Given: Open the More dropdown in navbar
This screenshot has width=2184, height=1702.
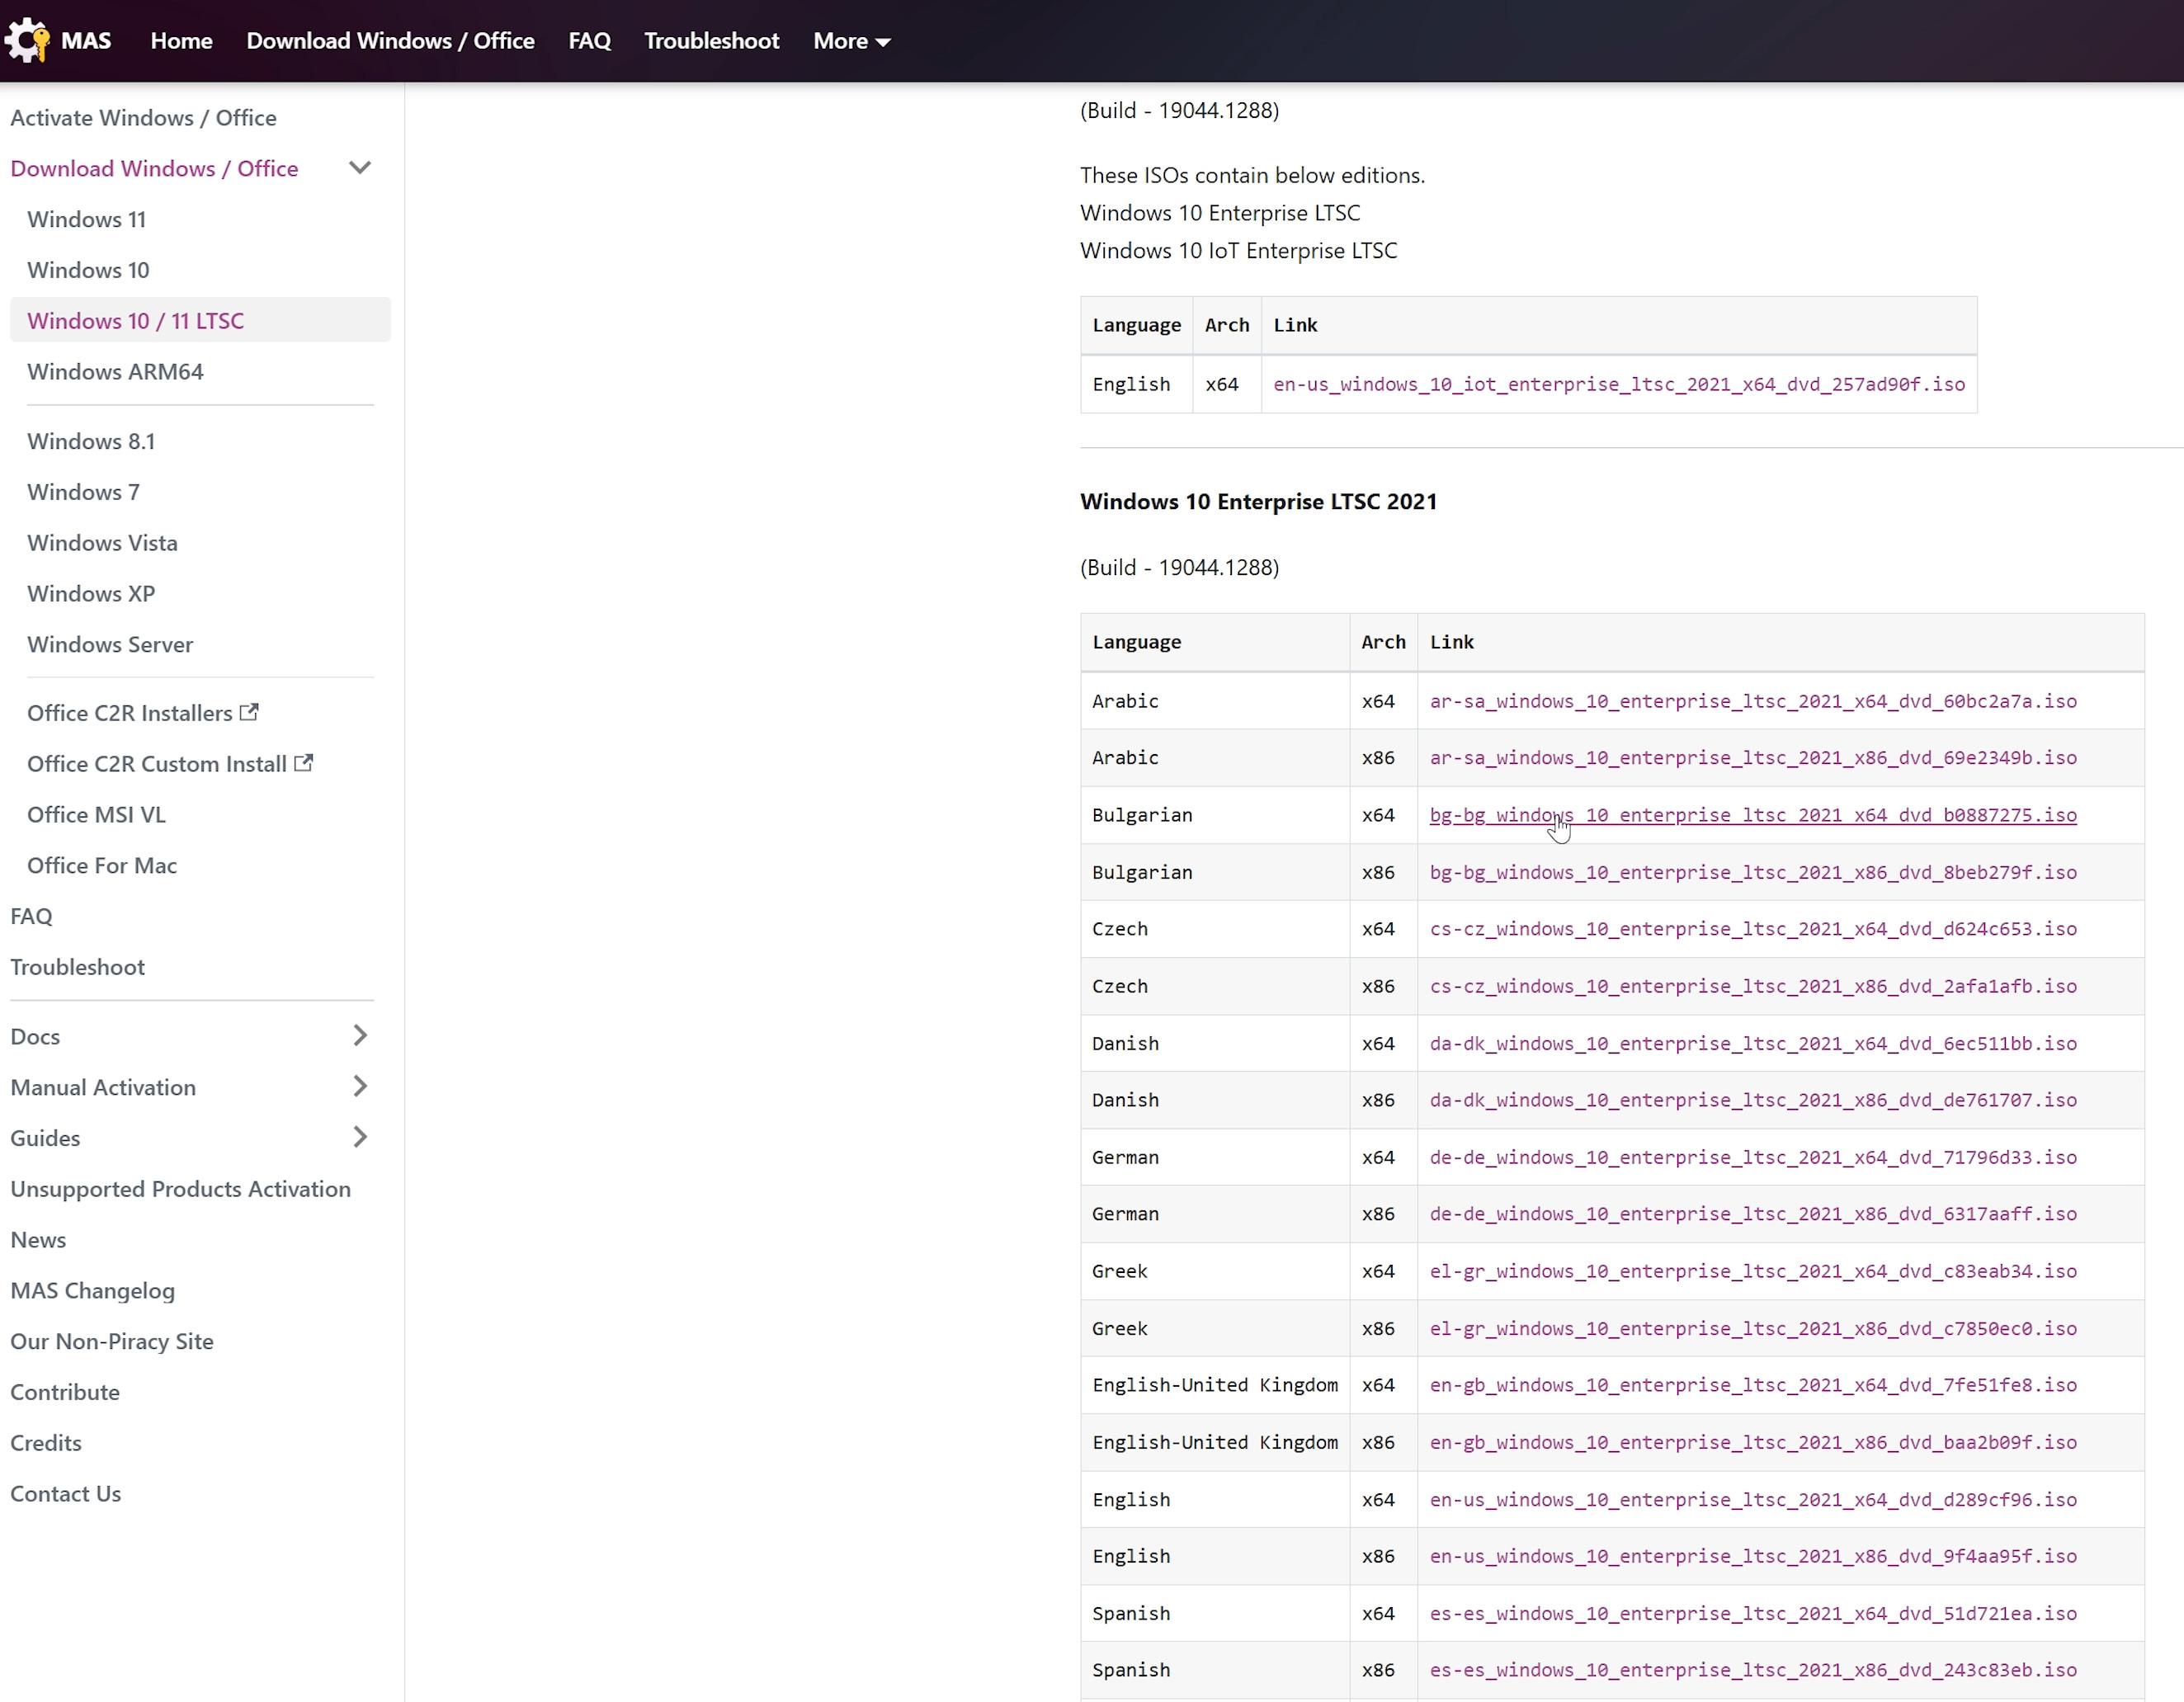Looking at the screenshot, I should [x=851, y=41].
